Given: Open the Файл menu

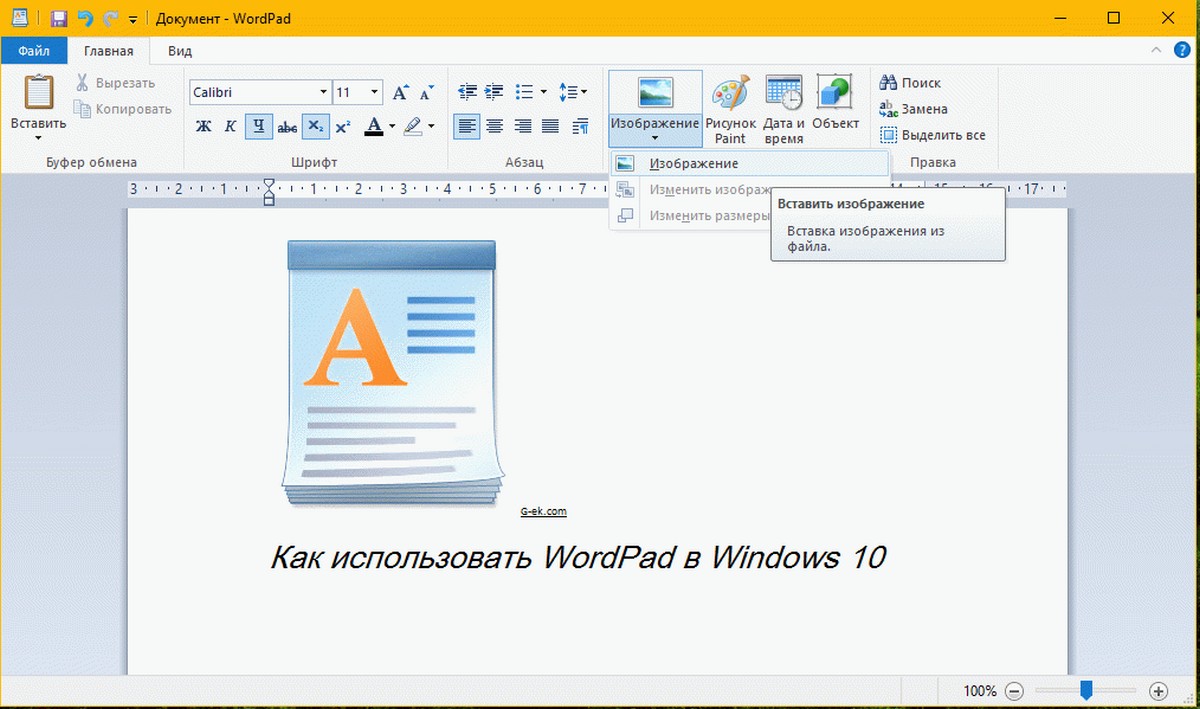Looking at the screenshot, I should click(x=33, y=50).
